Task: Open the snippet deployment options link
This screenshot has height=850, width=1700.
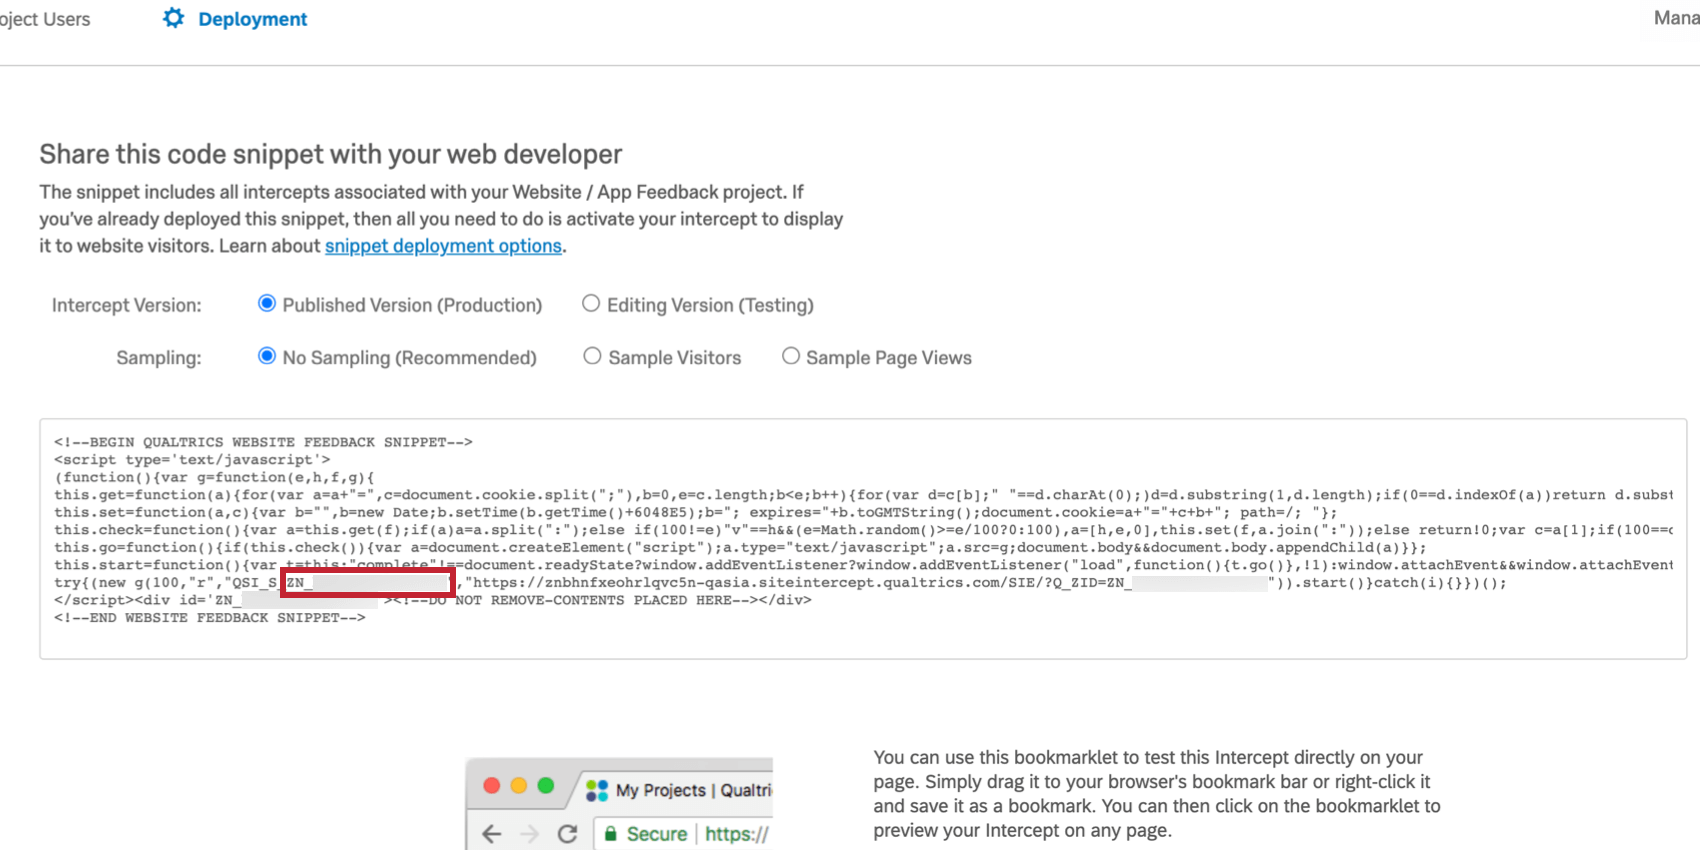Action: point(443,246)
